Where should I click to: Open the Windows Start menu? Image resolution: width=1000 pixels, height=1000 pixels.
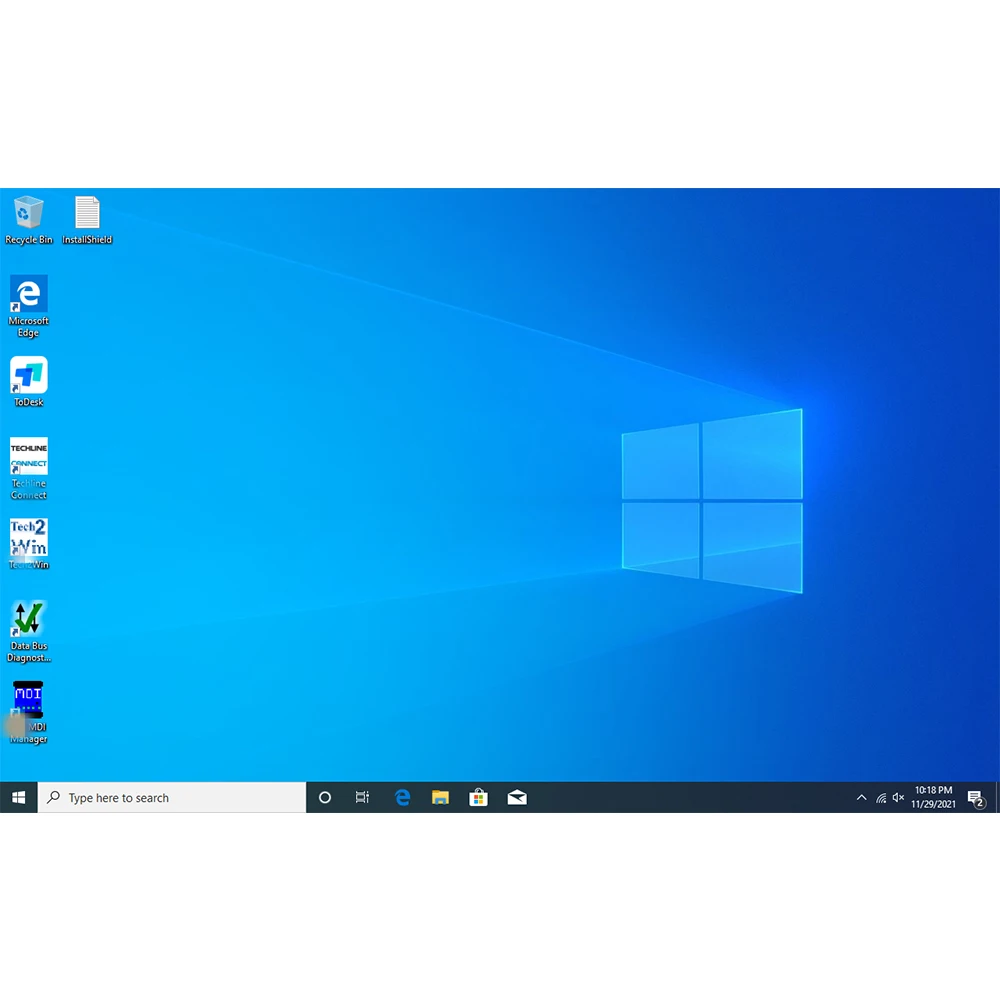point(18,797)
